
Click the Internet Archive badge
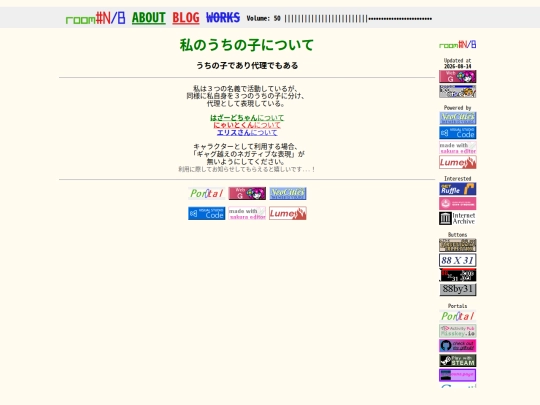[458, 218]
